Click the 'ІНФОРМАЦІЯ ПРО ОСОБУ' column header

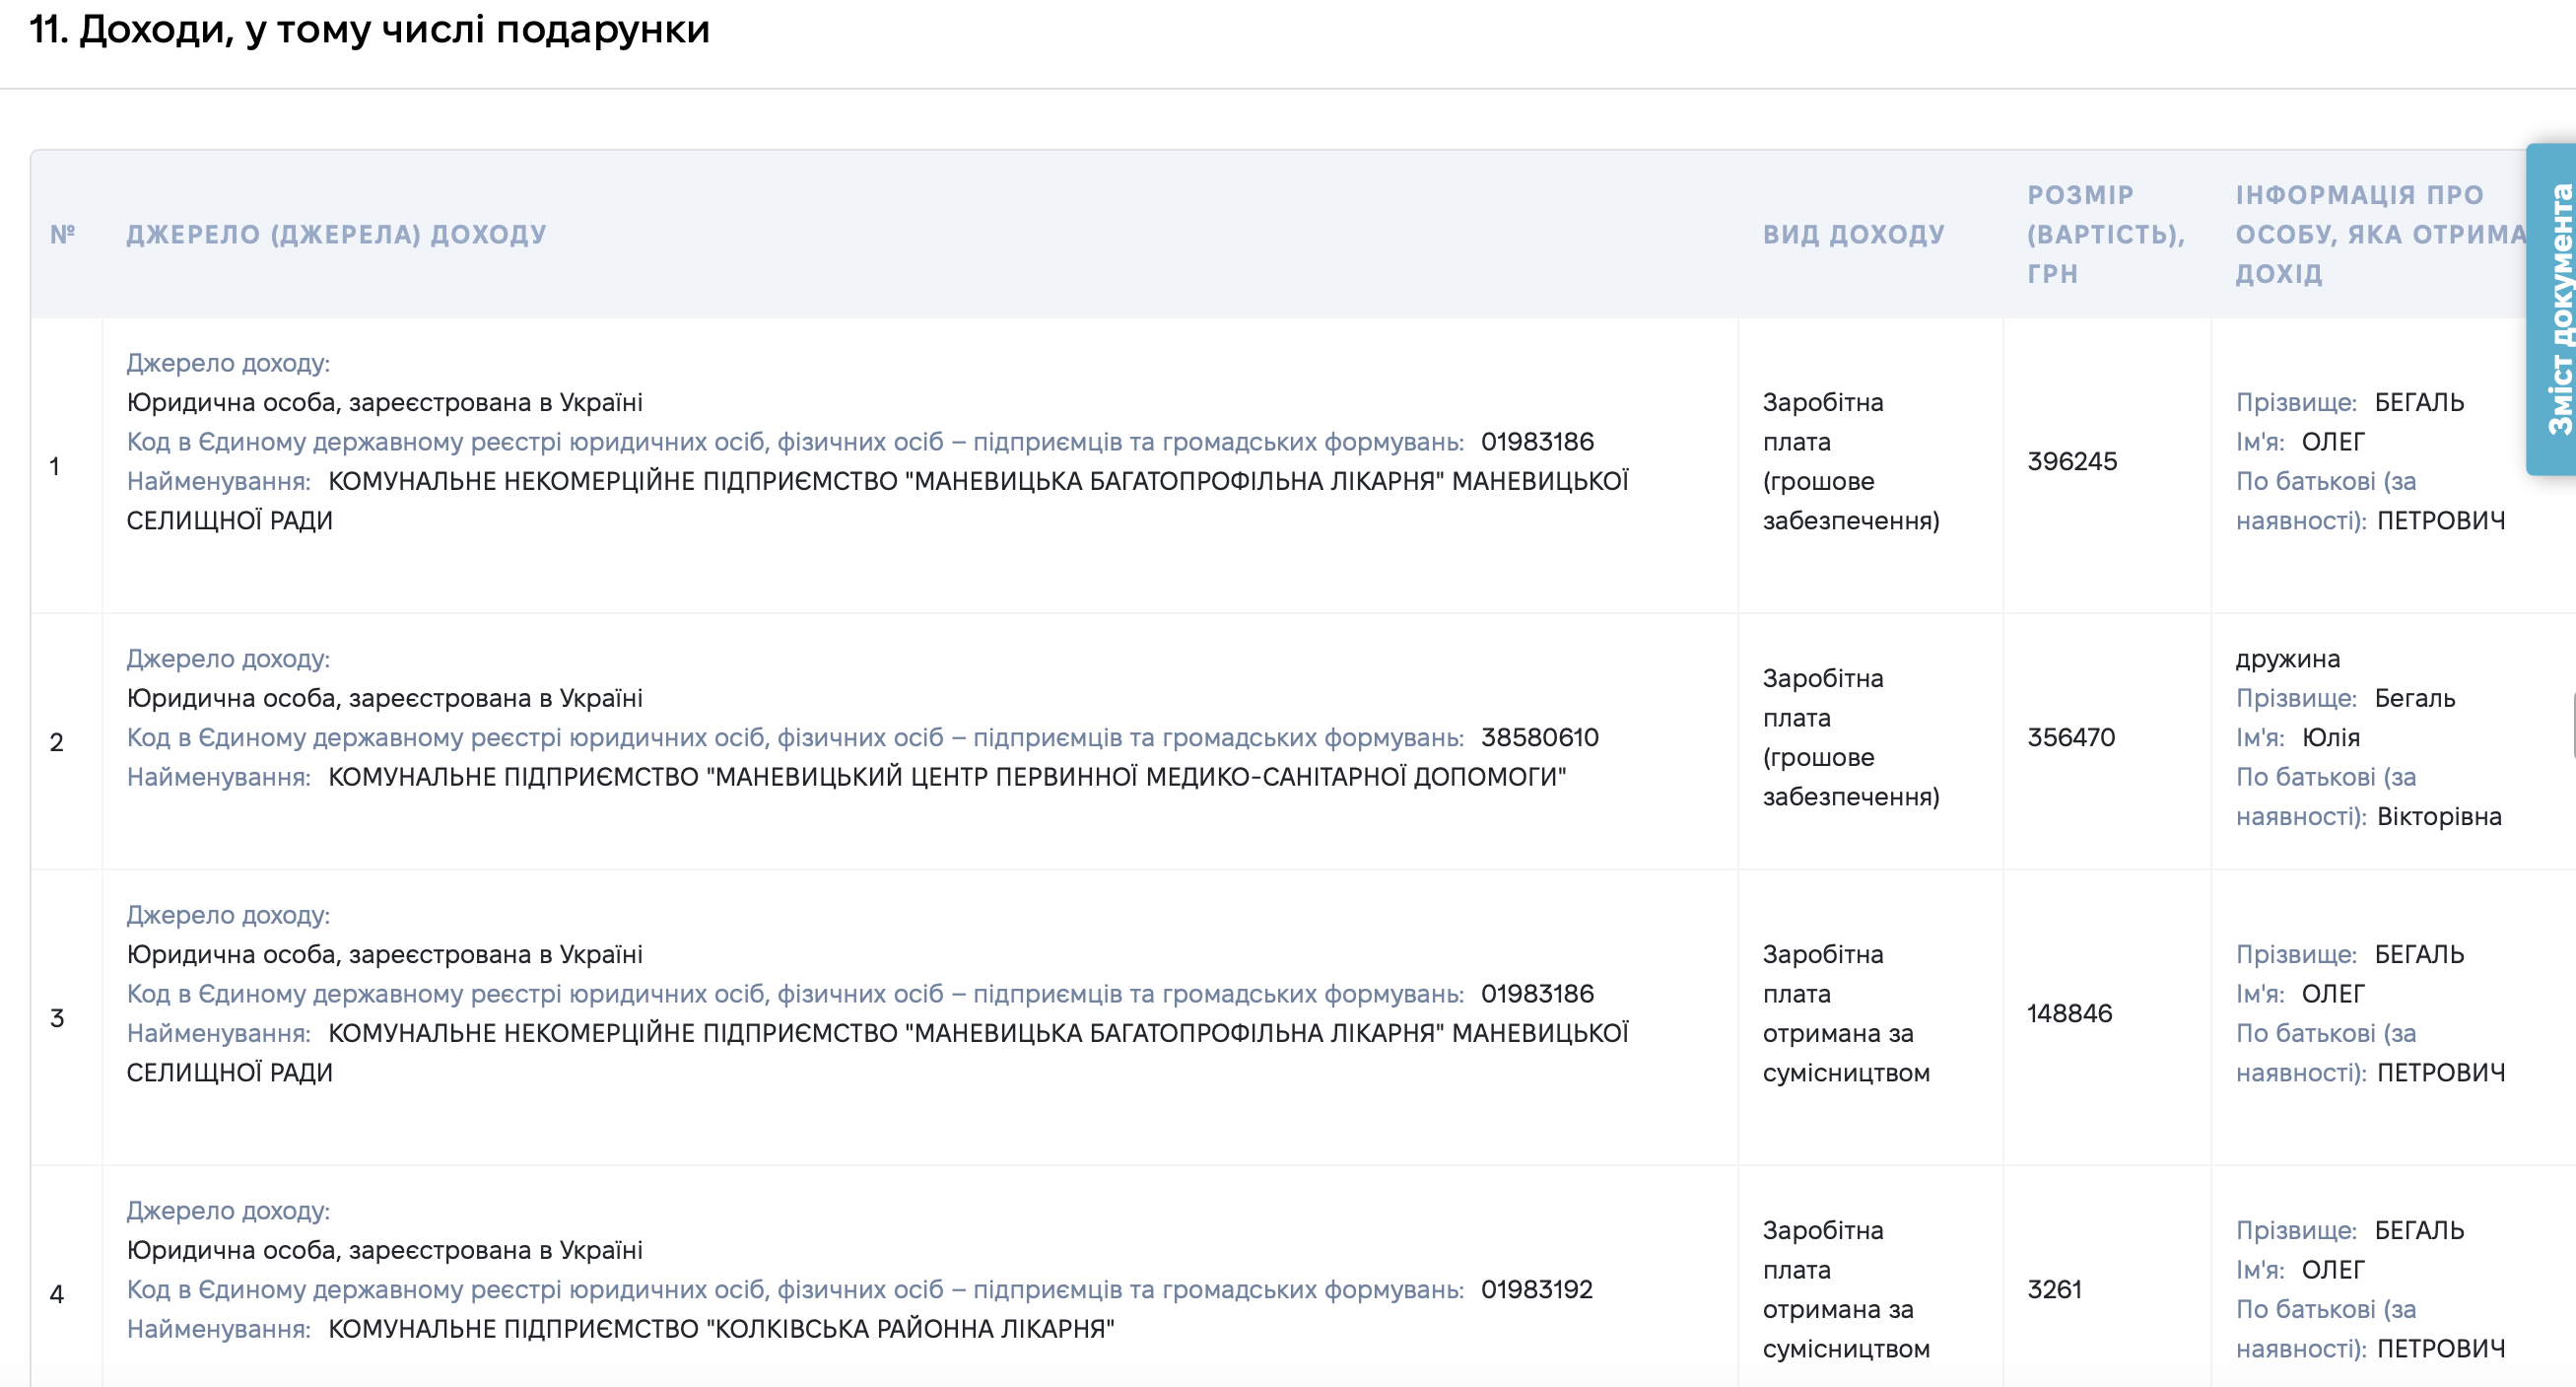2382,234
